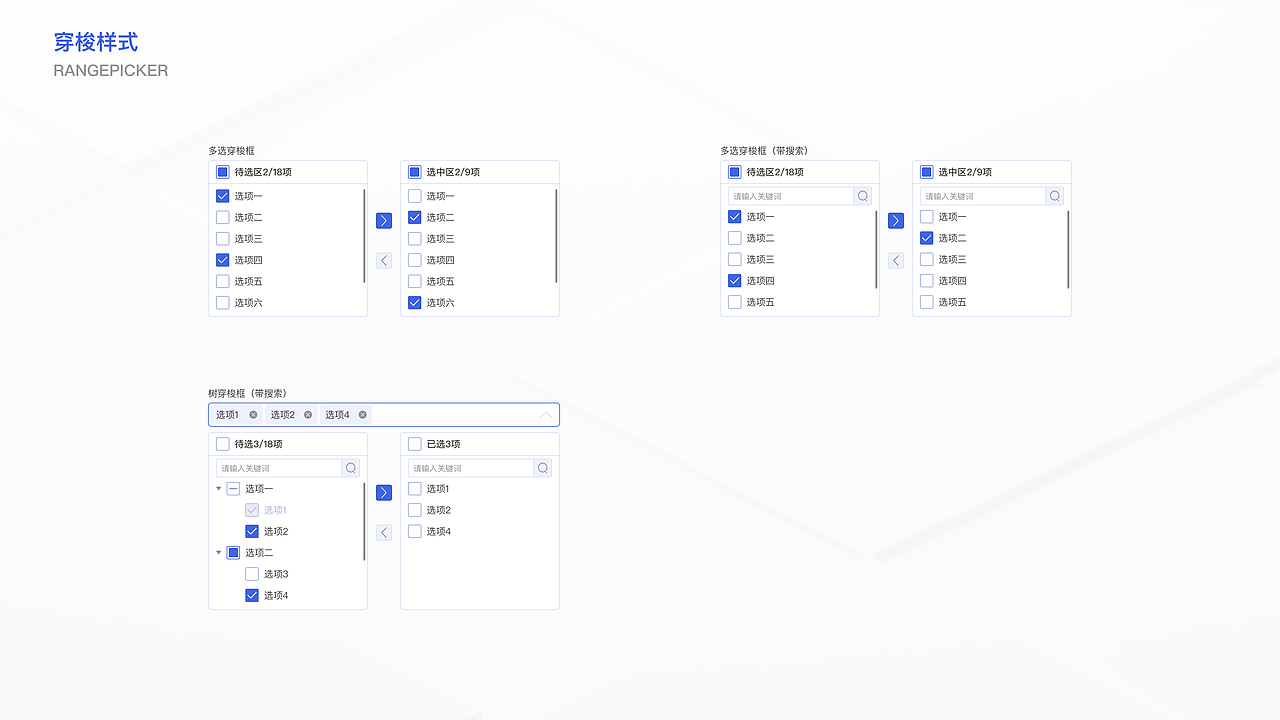Check 选项1 checkbox in the 已选3项 list

point(415,489)
